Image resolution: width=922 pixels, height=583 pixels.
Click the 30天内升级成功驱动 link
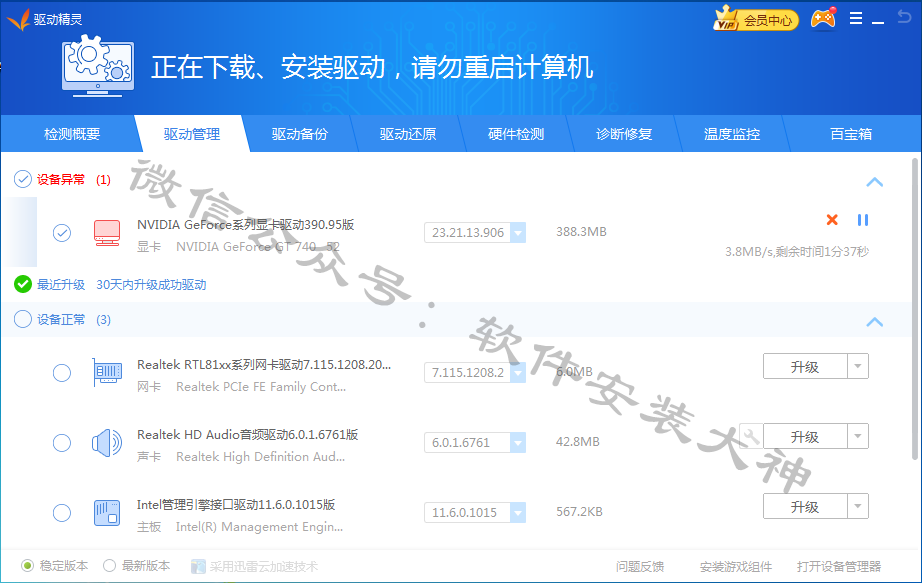[x=151, y=285]
